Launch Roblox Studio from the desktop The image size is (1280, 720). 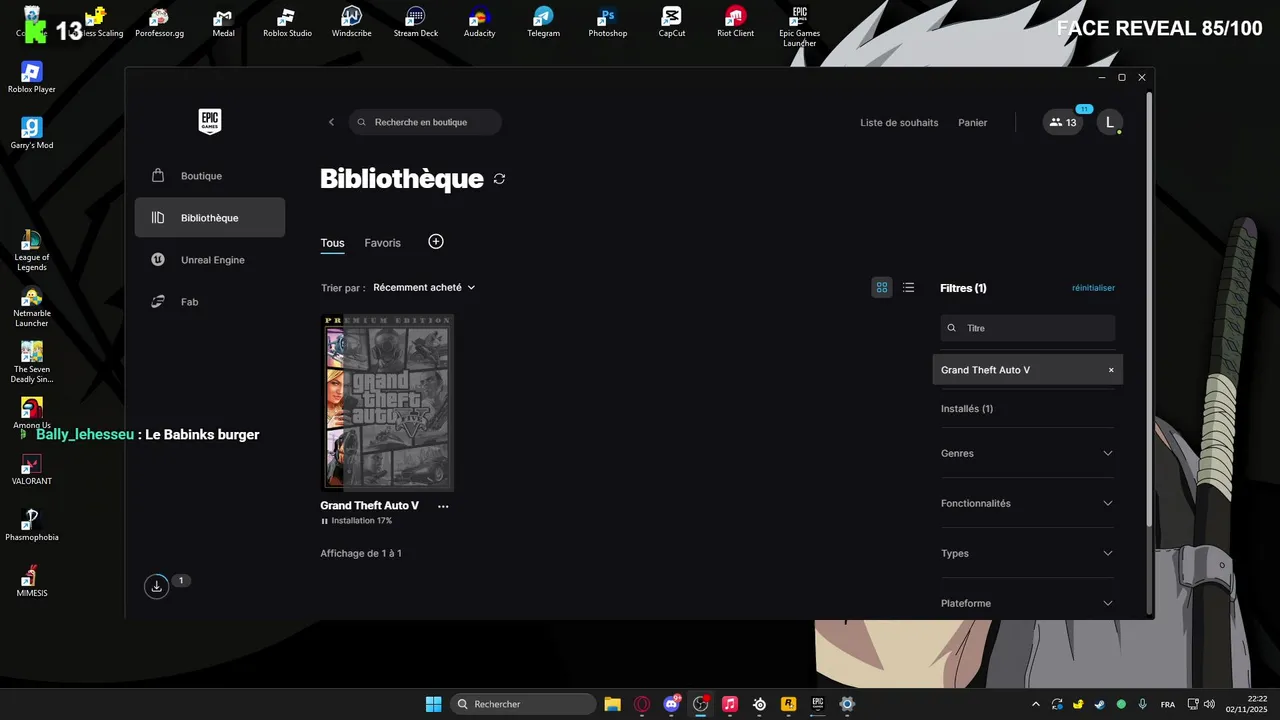(287, 22)
